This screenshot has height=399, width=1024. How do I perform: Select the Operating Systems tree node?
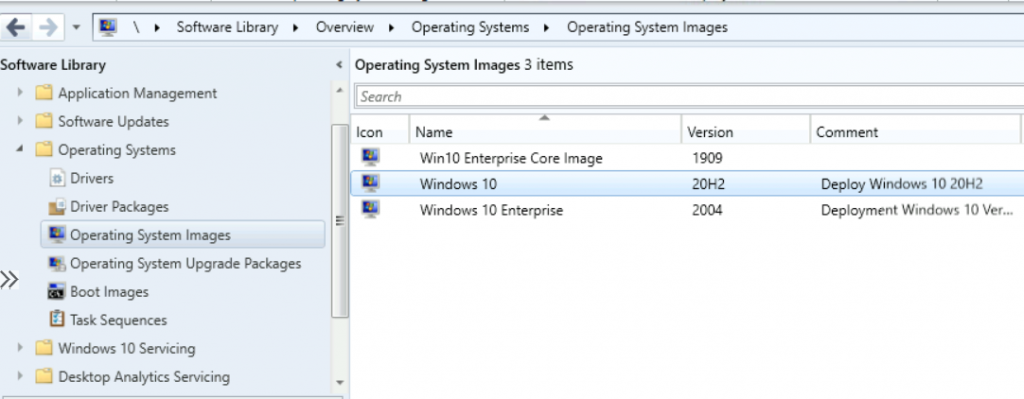click(x=117, y=150)
